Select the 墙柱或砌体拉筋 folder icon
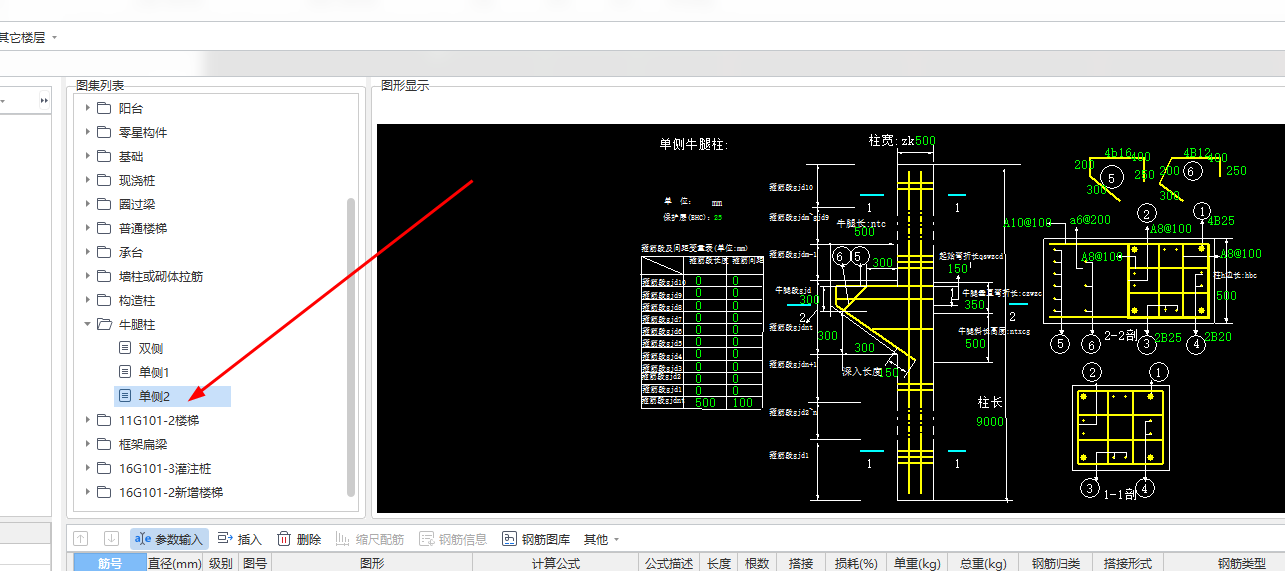Viewport: 1285px width, 571px height. 104,276
